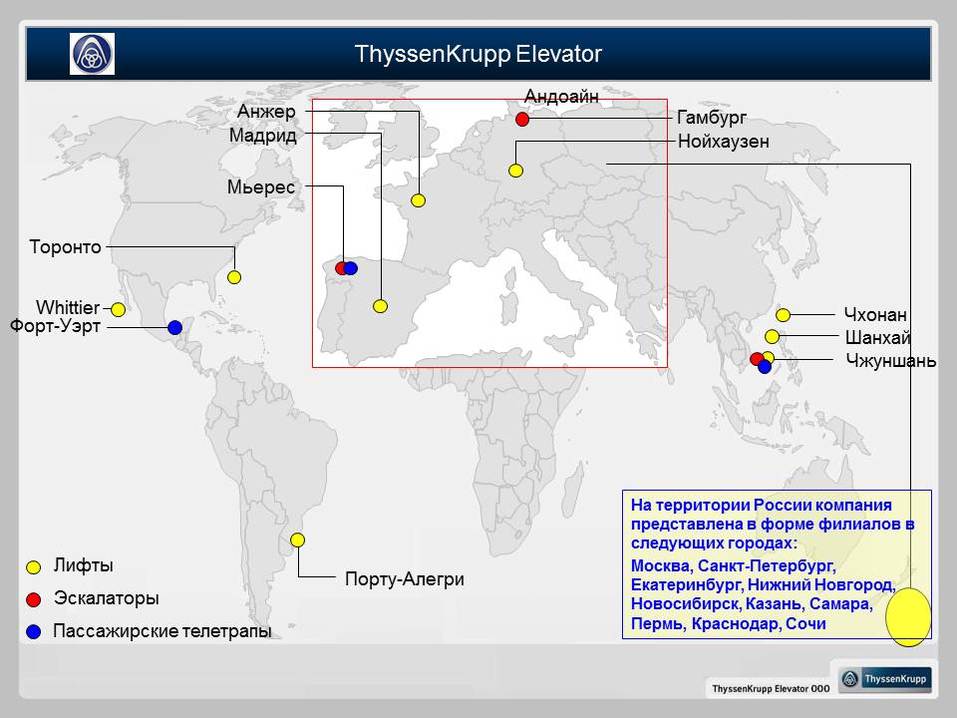Screen dimensions: 957x718
Task: Select the yellow Порту-Алегри marker
Action: click(x=297, y=540)
